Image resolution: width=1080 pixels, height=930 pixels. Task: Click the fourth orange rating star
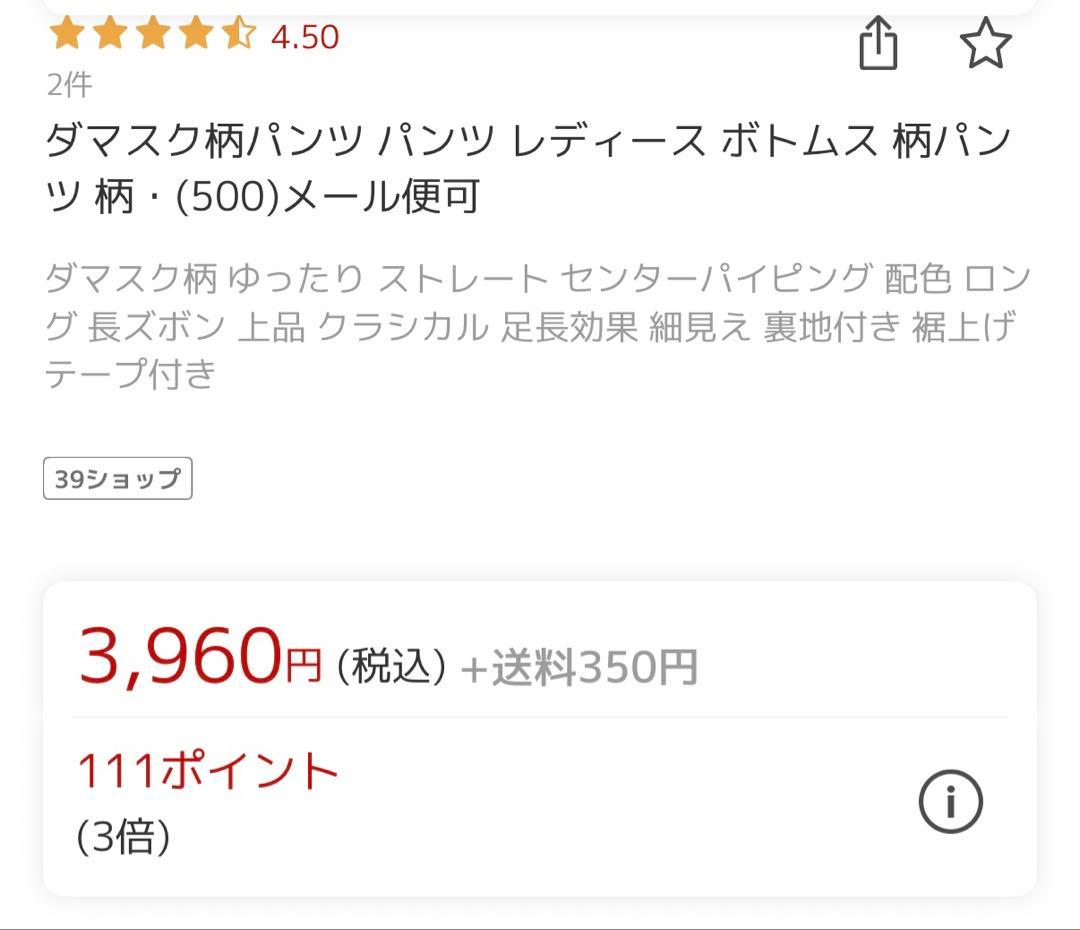(x=196, y=35)
